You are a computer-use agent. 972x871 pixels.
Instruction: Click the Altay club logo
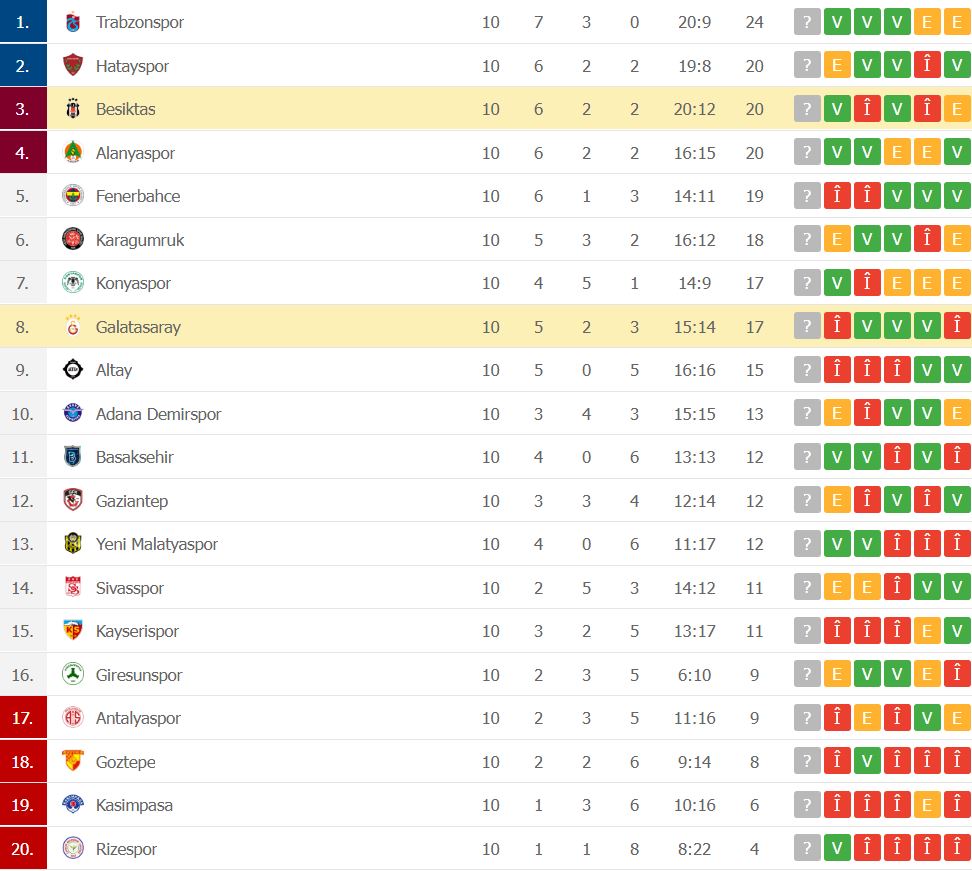(73, 370)
